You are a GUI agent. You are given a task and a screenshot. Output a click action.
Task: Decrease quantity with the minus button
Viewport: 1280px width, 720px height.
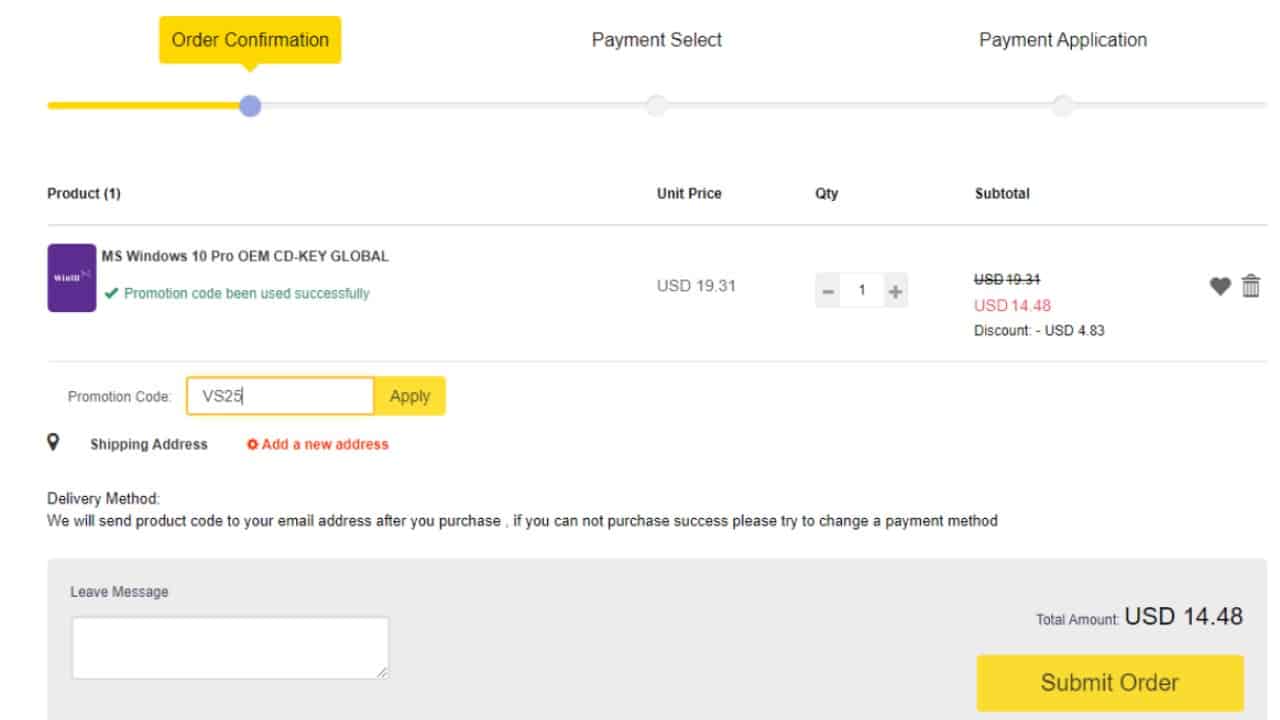[x=828, y=291]
